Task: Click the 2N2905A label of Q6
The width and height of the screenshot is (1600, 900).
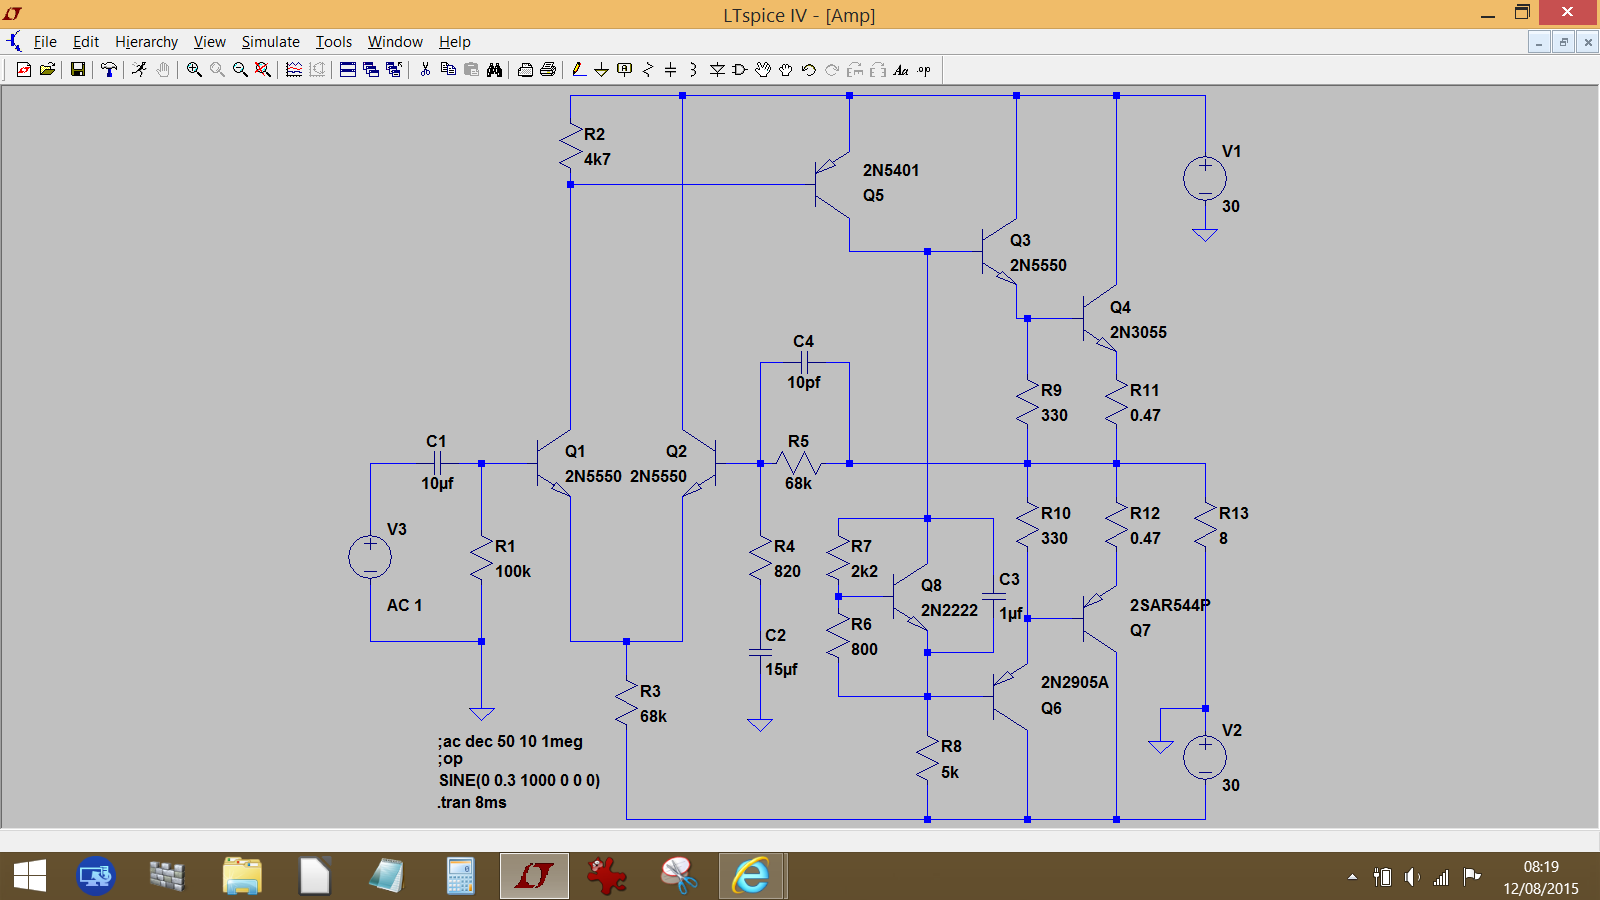Action: (x=1075, y=682)
